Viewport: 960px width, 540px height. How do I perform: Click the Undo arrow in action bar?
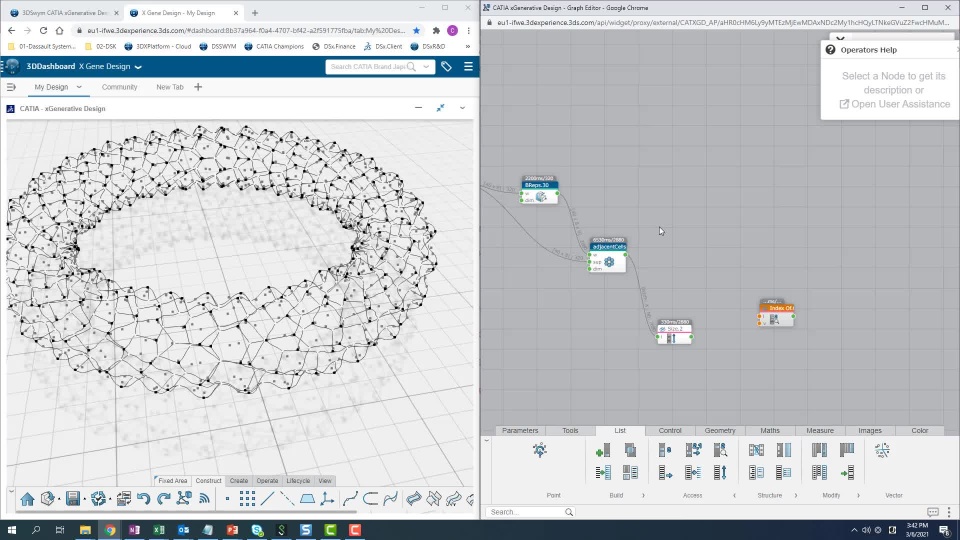pyautogui.click(x=143, y=499)
